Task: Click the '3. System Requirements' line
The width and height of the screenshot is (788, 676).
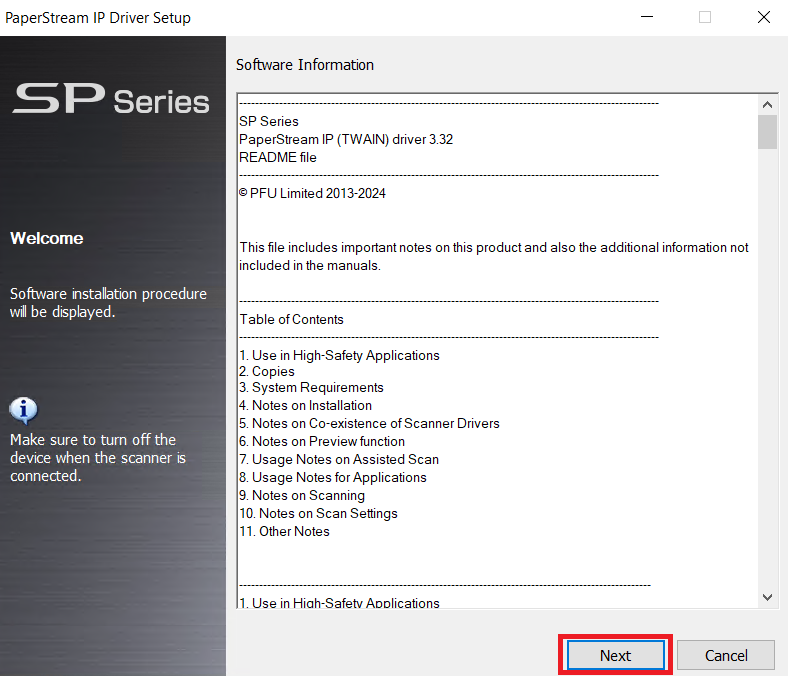Action: click(x=311, y=388)
